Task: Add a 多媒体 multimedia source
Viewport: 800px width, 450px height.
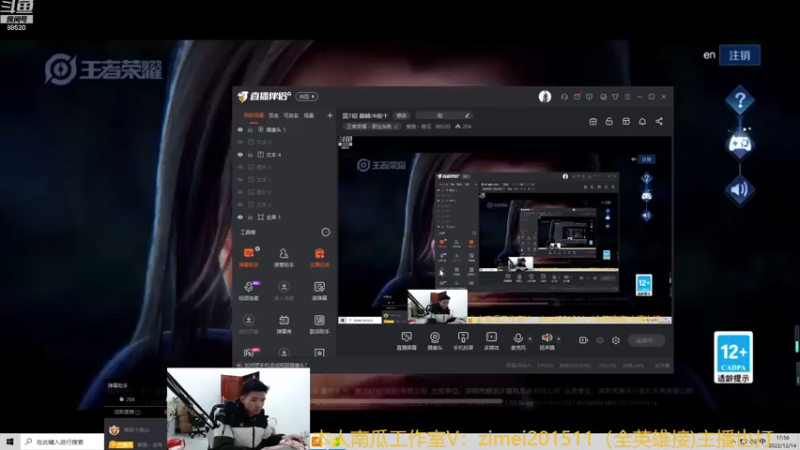Action: [491, 341]
